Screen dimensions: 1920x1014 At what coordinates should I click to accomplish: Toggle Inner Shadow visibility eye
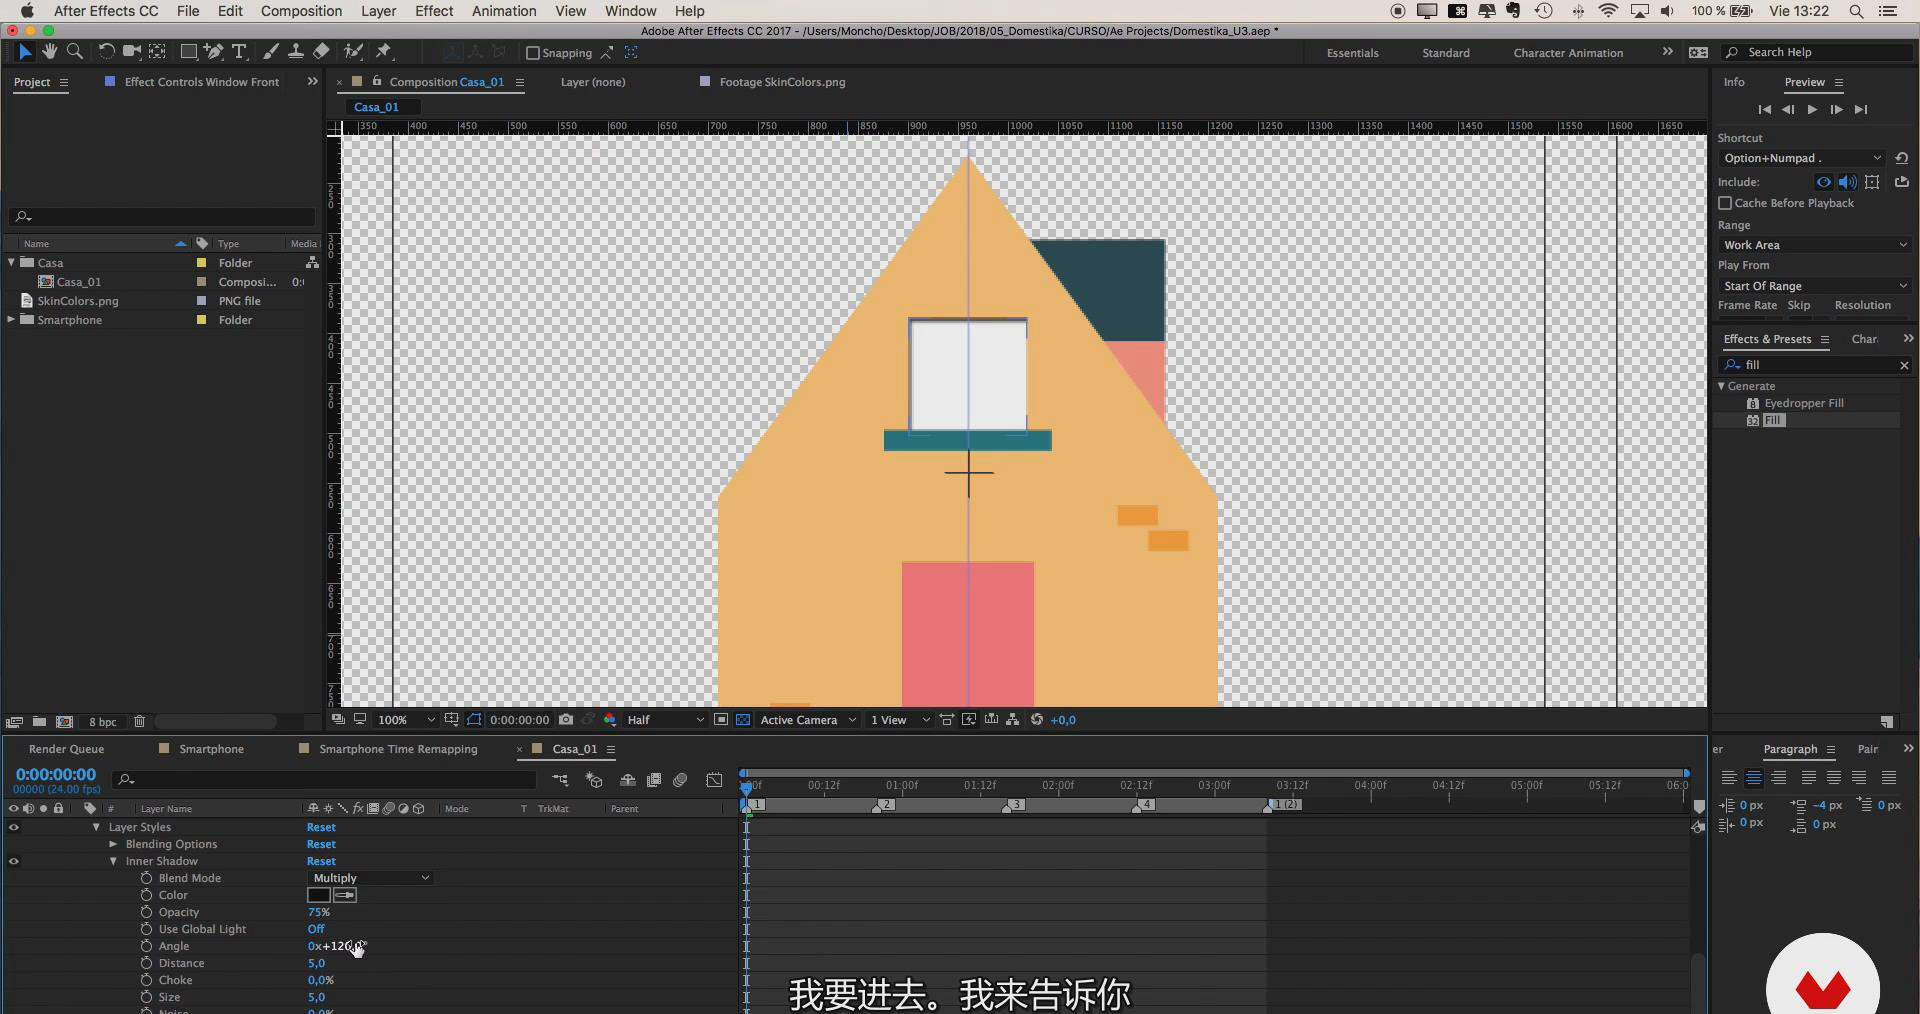(x=14, y=861)
